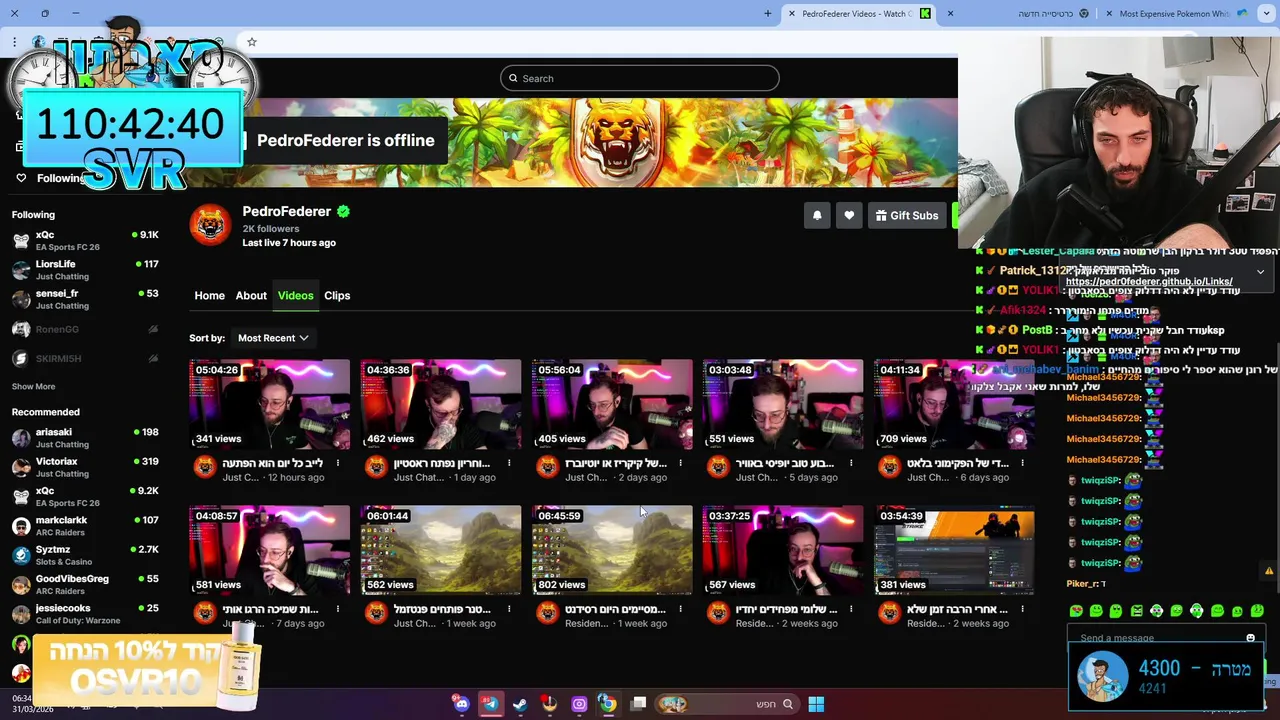
Task: Open markclarkk ARC Raiders channel
Action: [85, 526]
